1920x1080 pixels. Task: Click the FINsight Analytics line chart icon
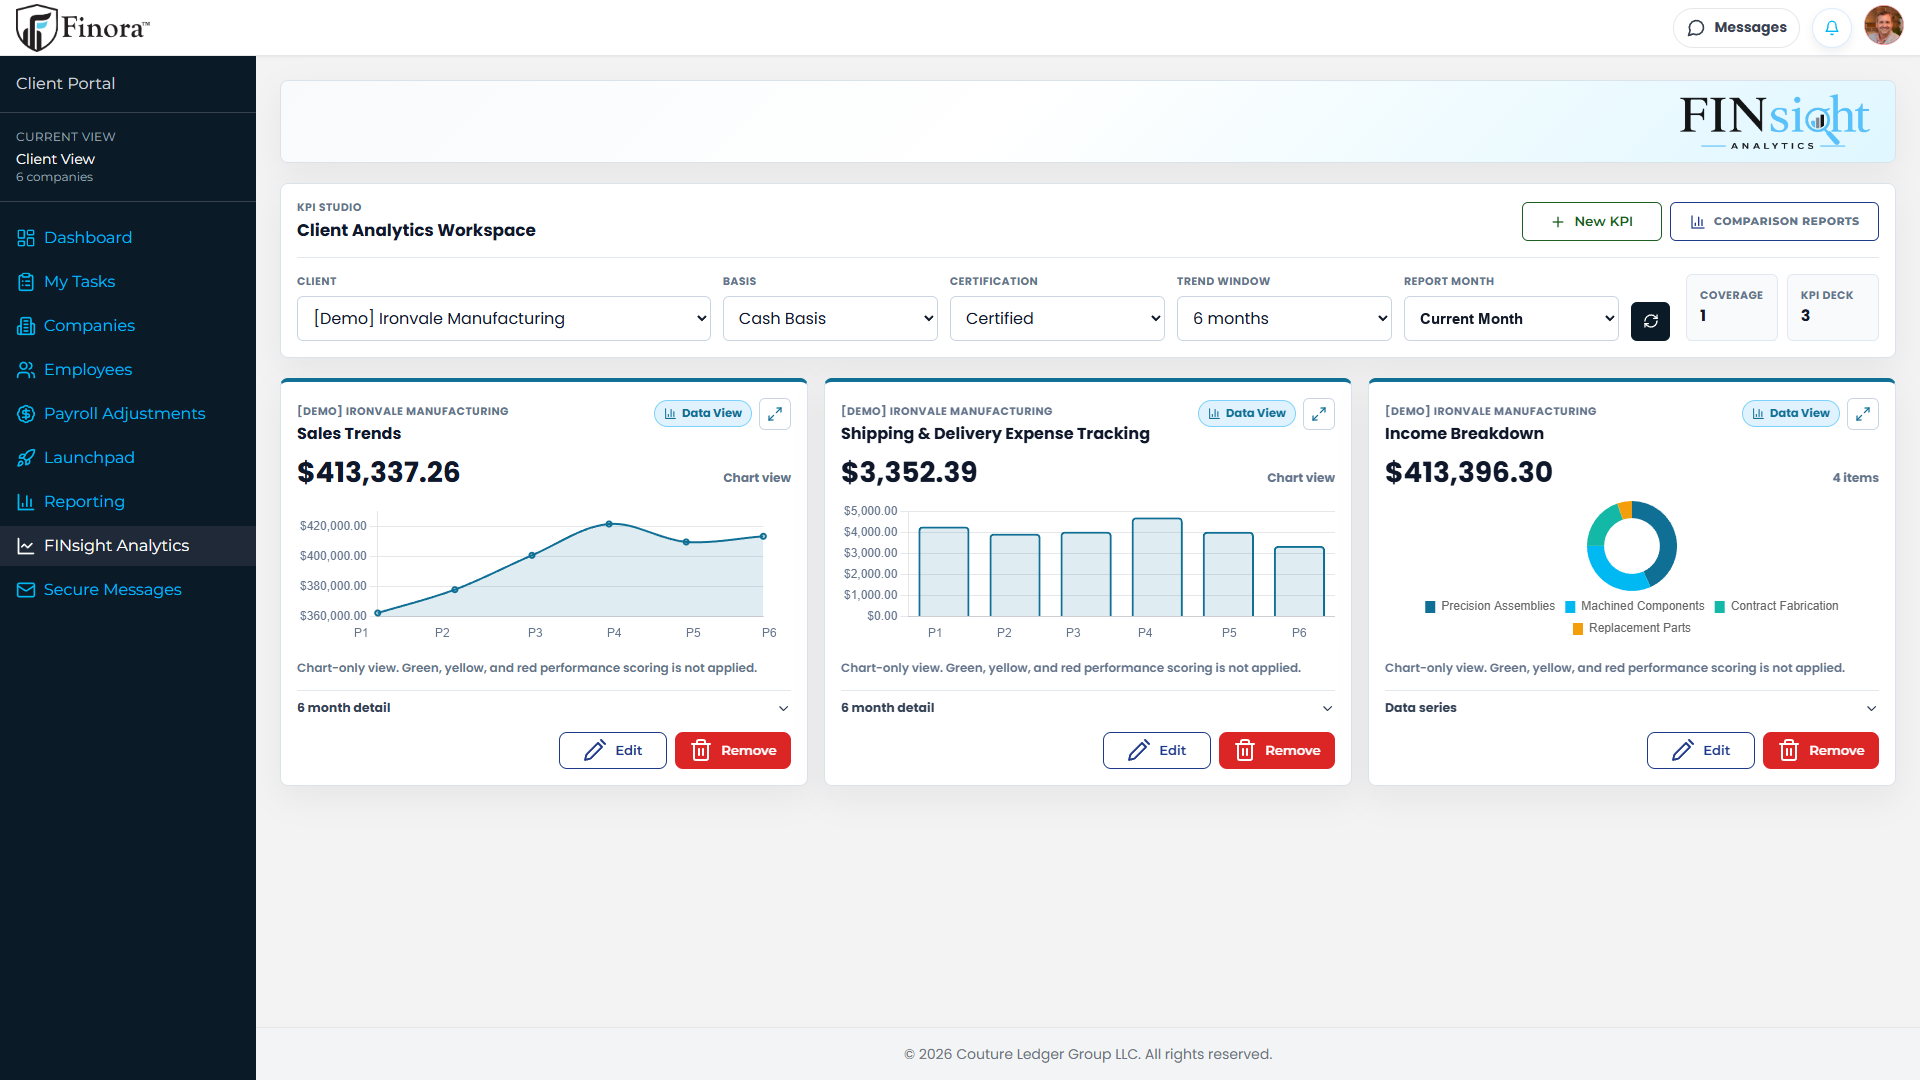(26, 546)
